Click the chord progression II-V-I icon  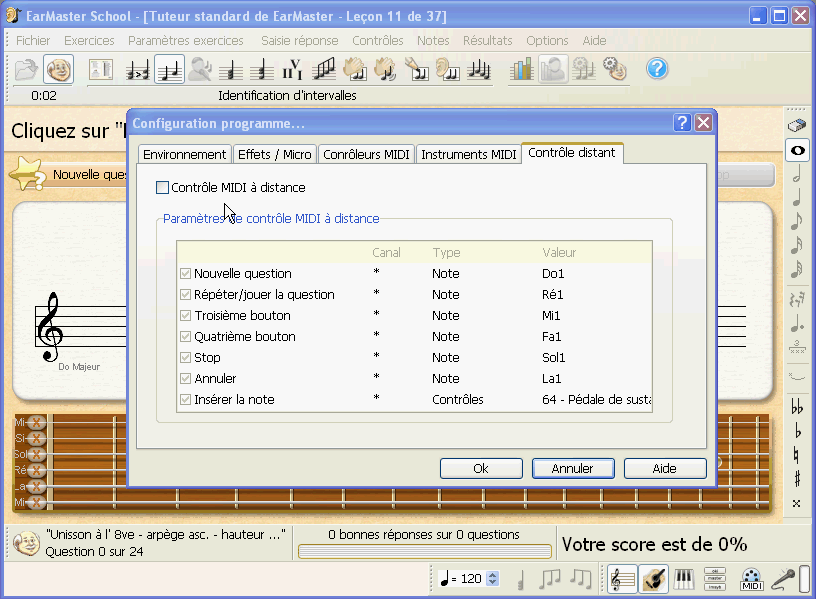pyautogui.click(x=292, y=69)
